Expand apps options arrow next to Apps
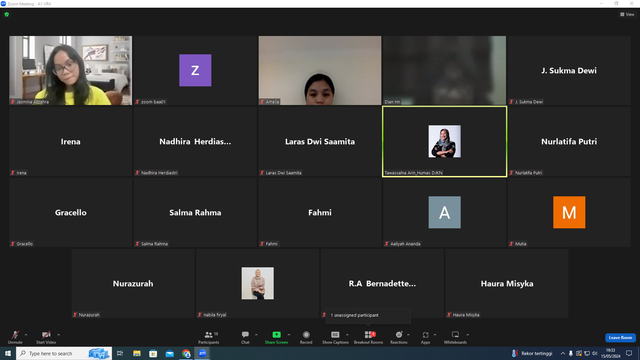This screenshot has width=640, height=360. tap(435, 335)
